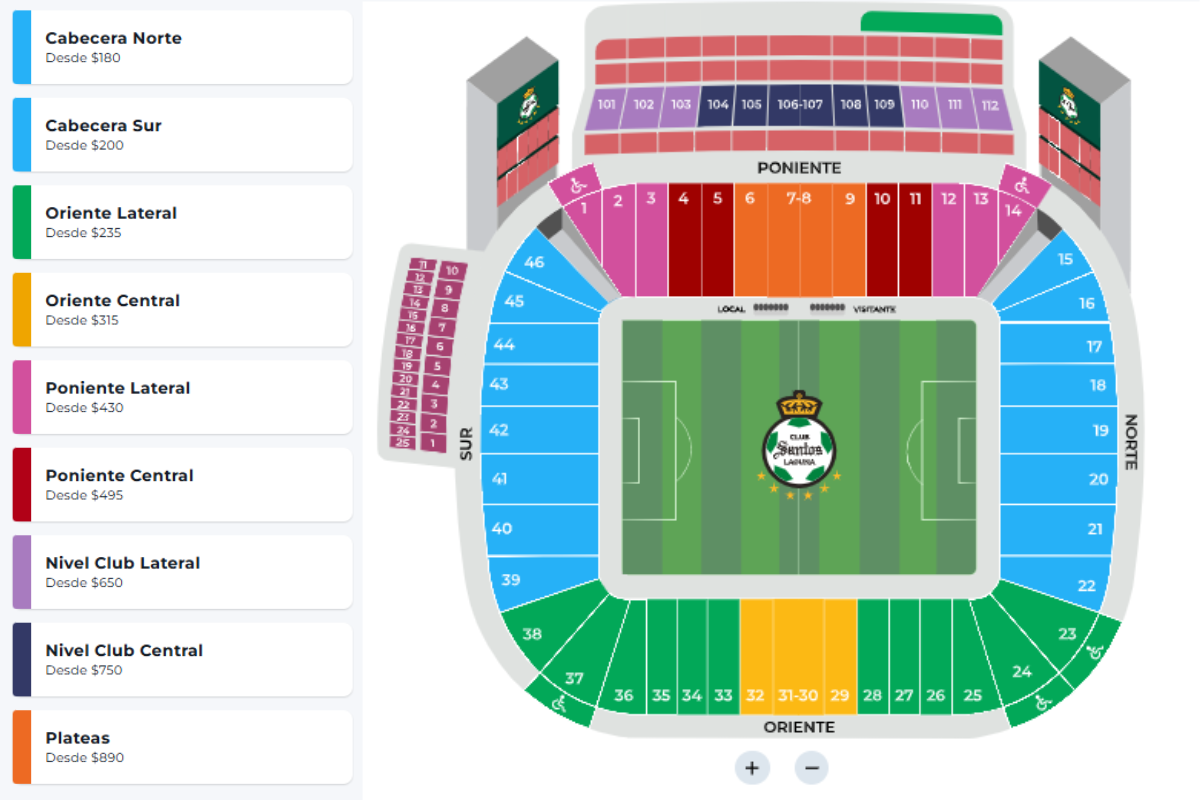Select section 7-8 in Plateas
1200x800 pixels.
point(798,240)
